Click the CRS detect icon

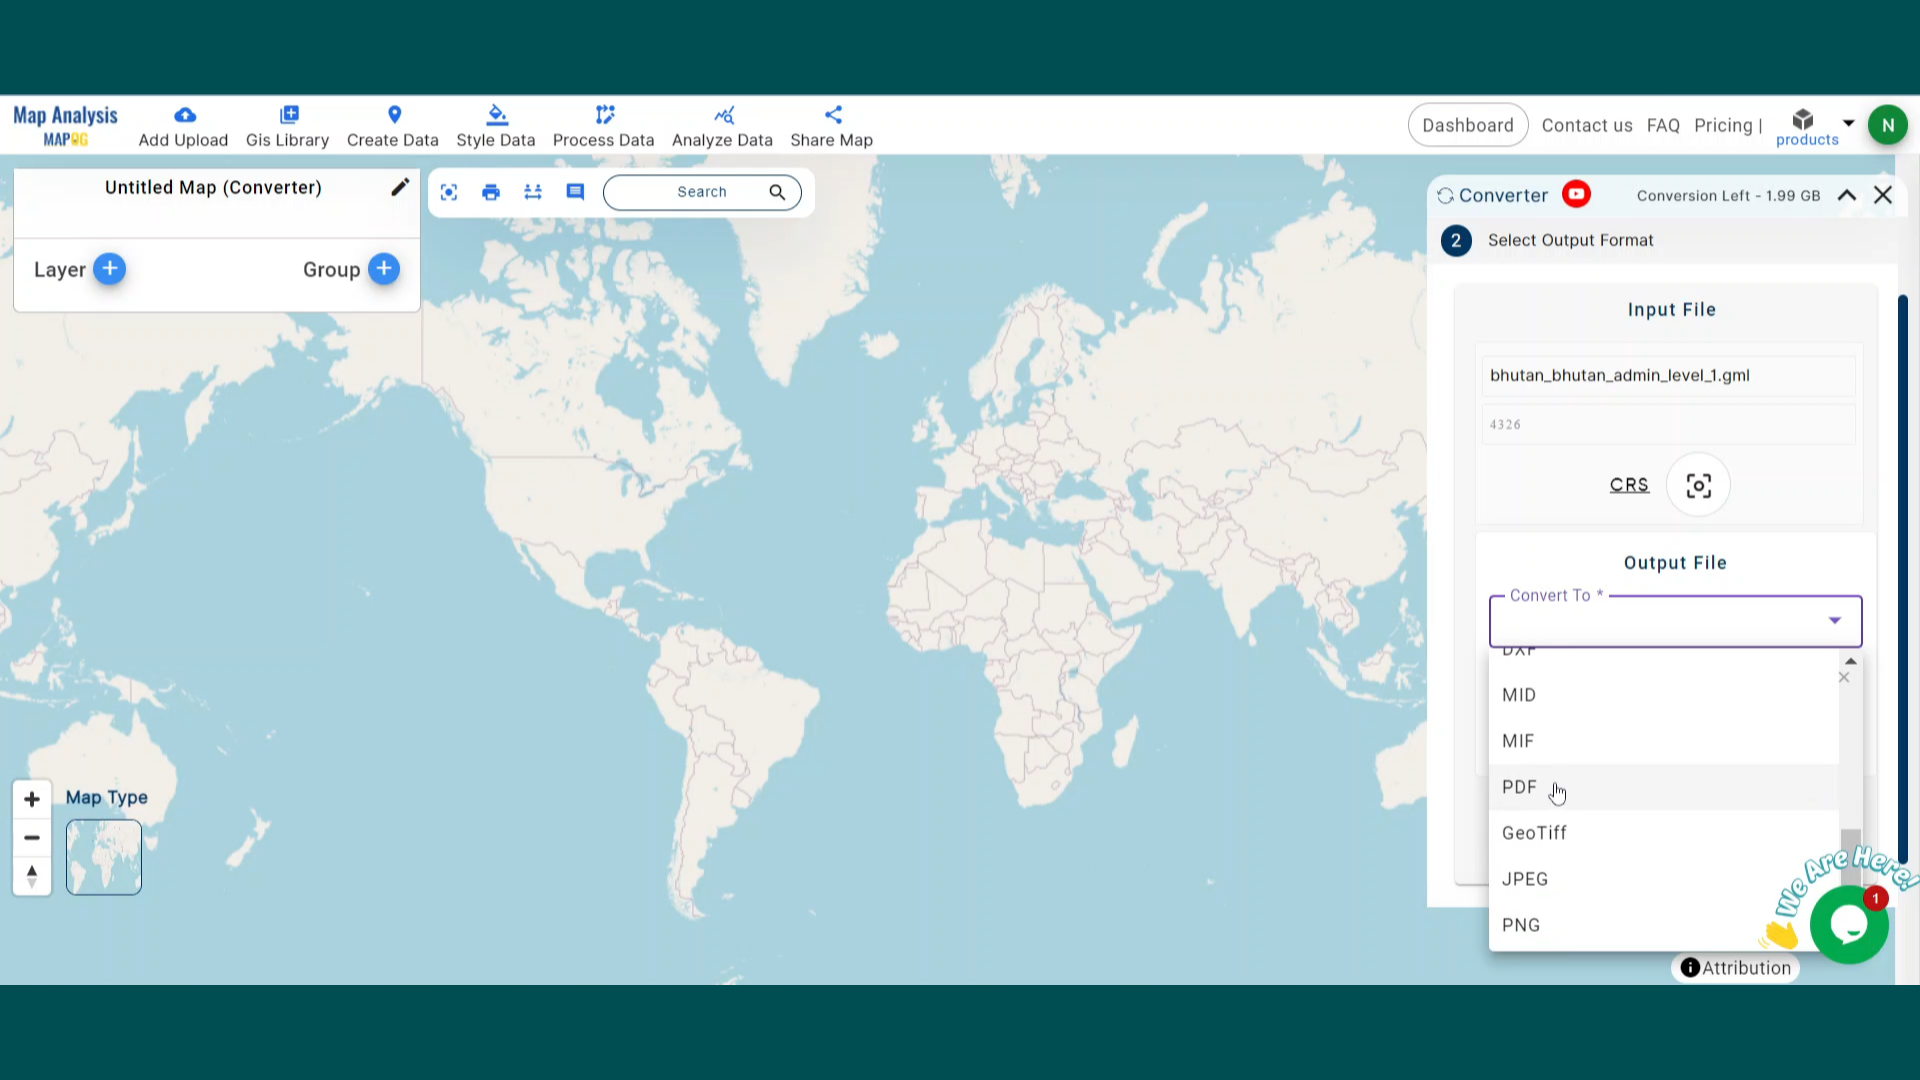pos(1697,485)
